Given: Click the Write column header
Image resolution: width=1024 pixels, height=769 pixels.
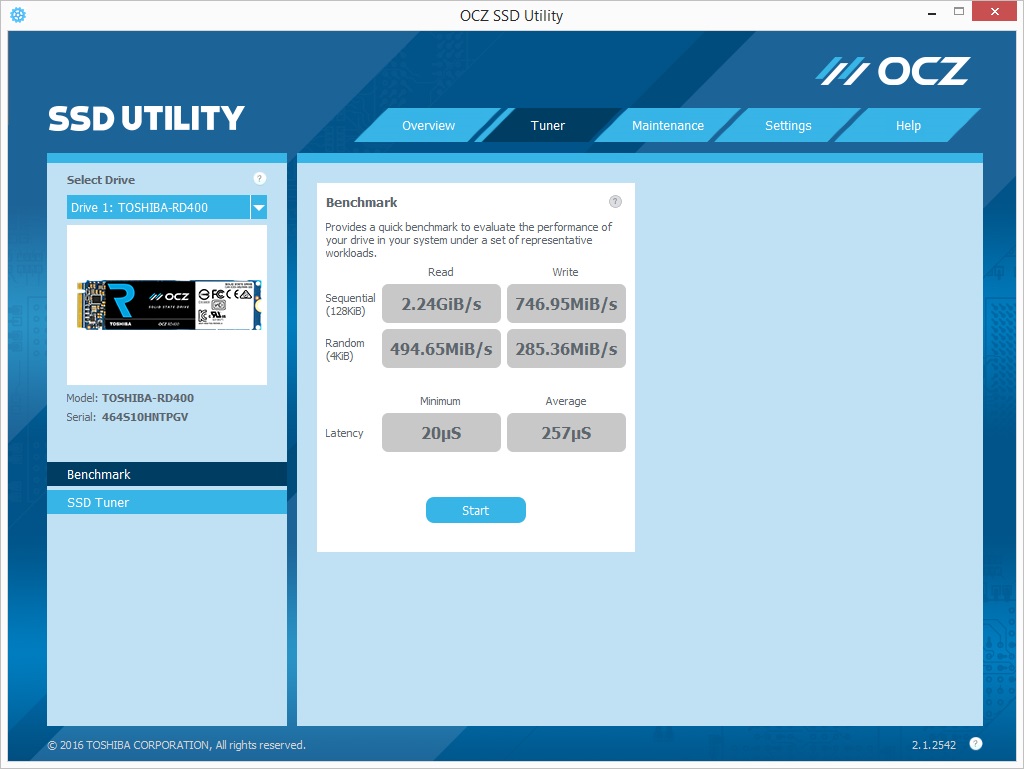Looking at the screenshot, I should click(x=566, y=272).
